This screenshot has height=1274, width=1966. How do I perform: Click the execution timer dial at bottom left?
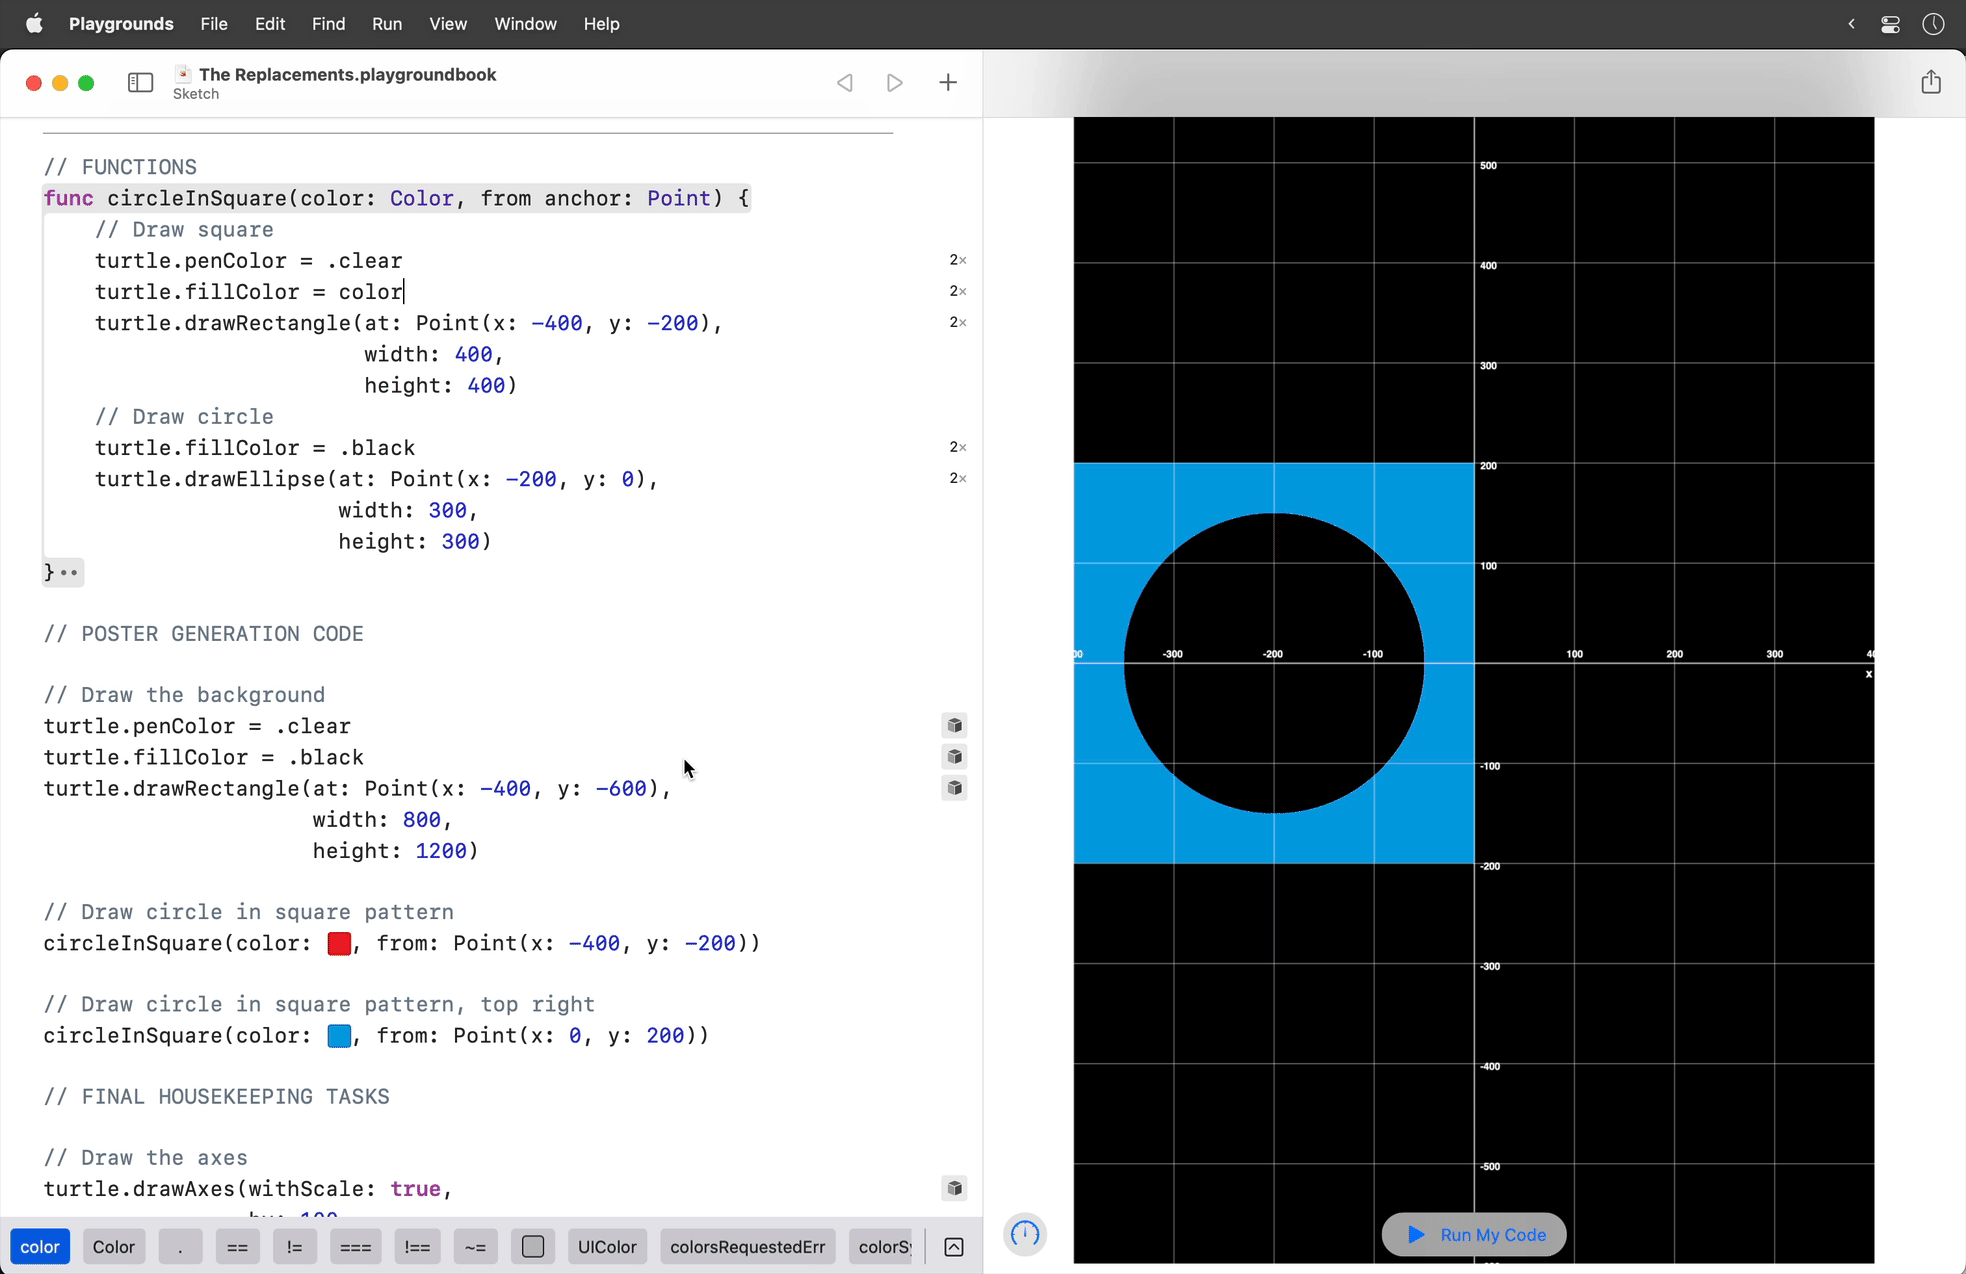click(x=1025, y=1235)
